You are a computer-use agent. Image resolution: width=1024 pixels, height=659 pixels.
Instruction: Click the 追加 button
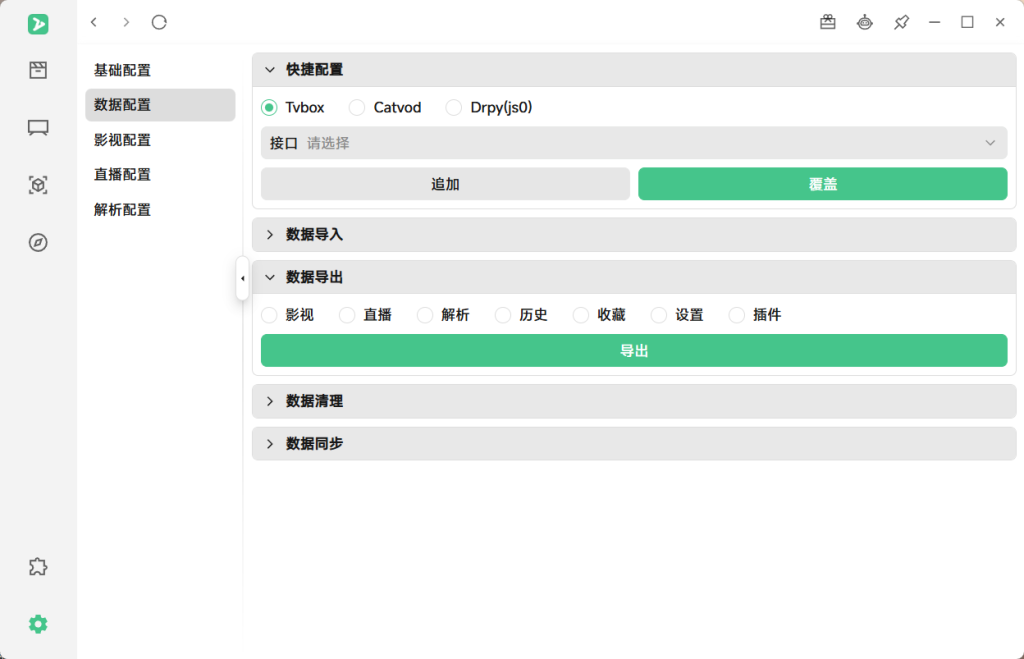coord(445,184)
